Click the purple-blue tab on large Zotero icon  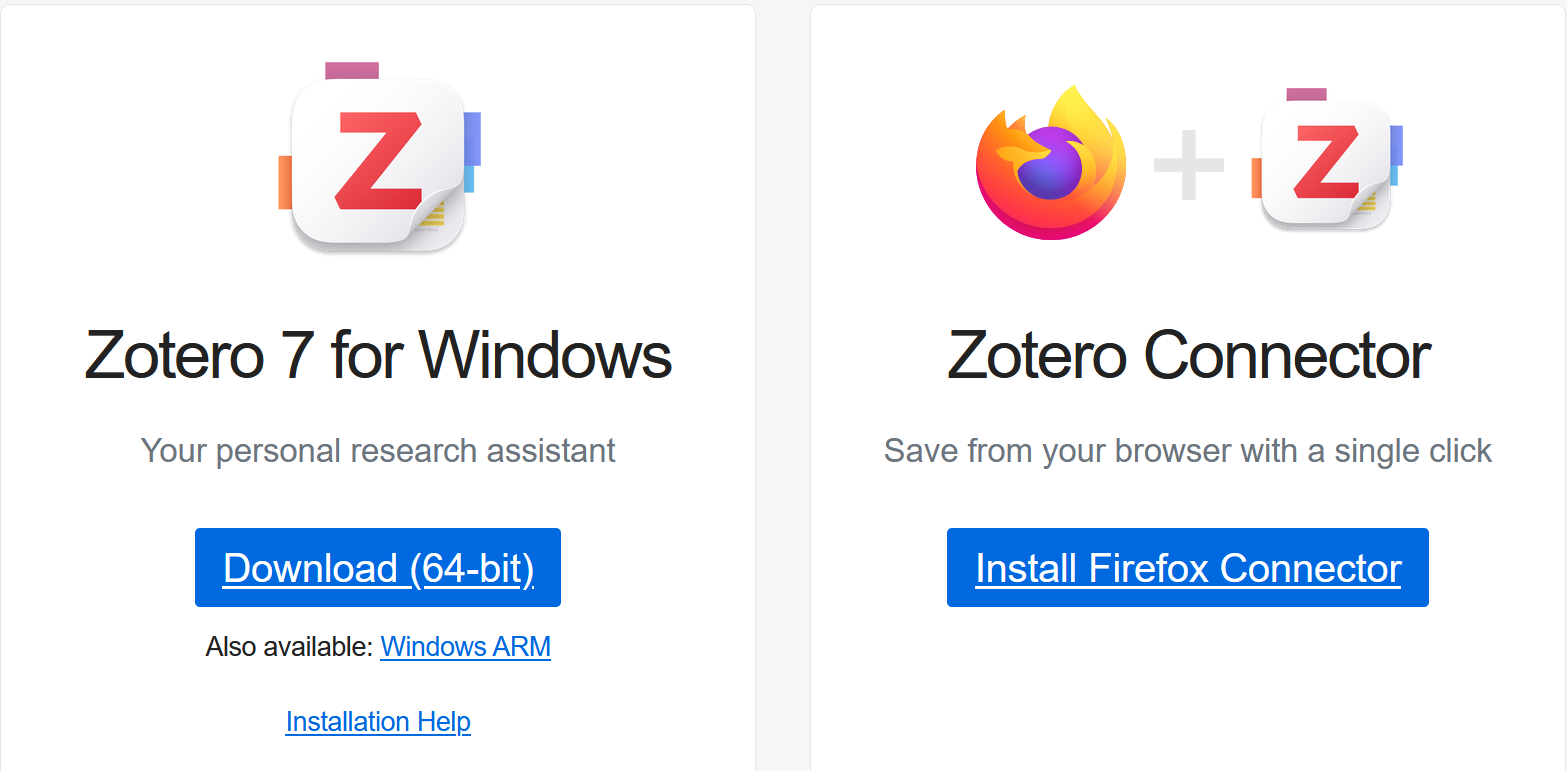point(473,137)
